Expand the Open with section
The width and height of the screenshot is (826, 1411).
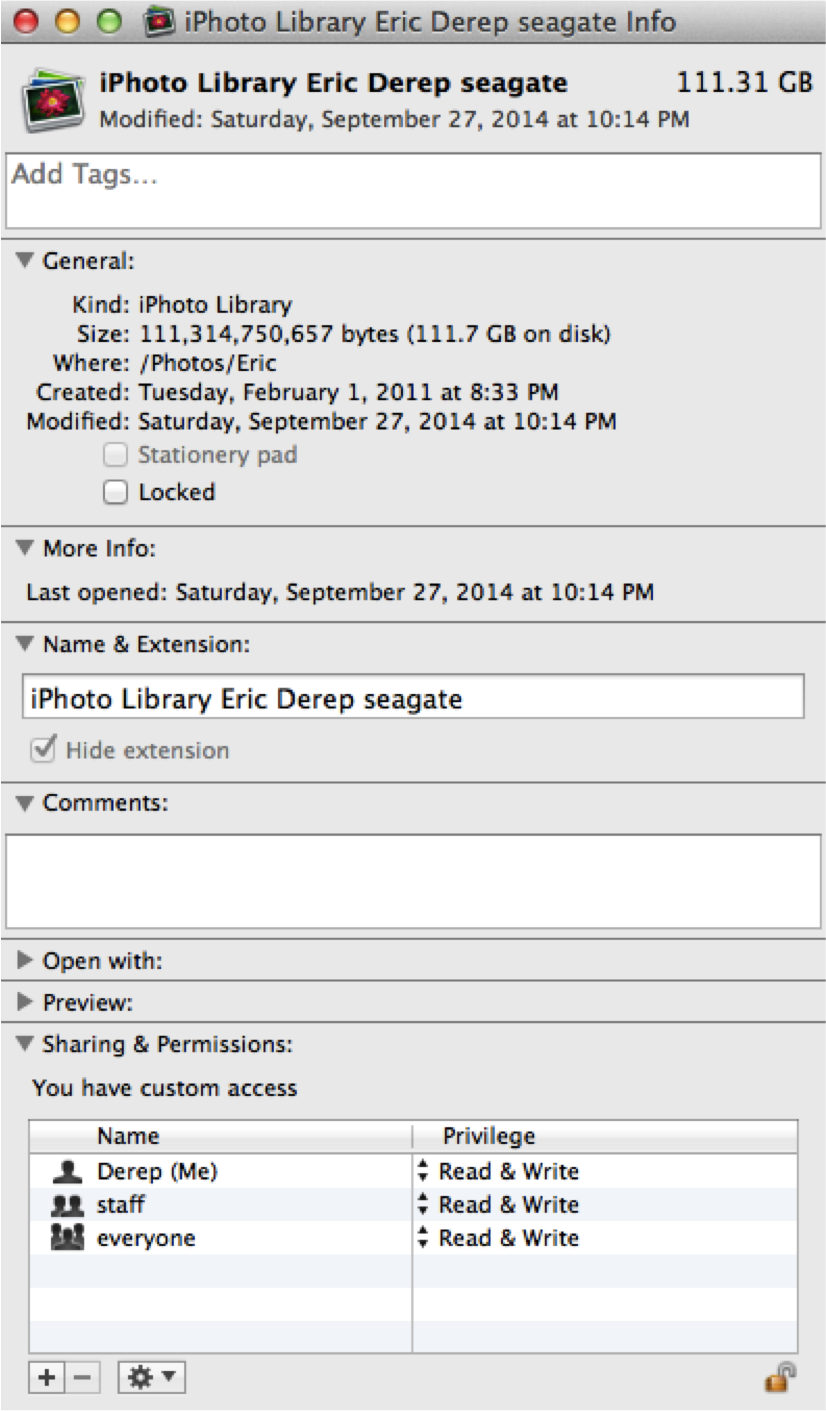click(x=26, y=961)
